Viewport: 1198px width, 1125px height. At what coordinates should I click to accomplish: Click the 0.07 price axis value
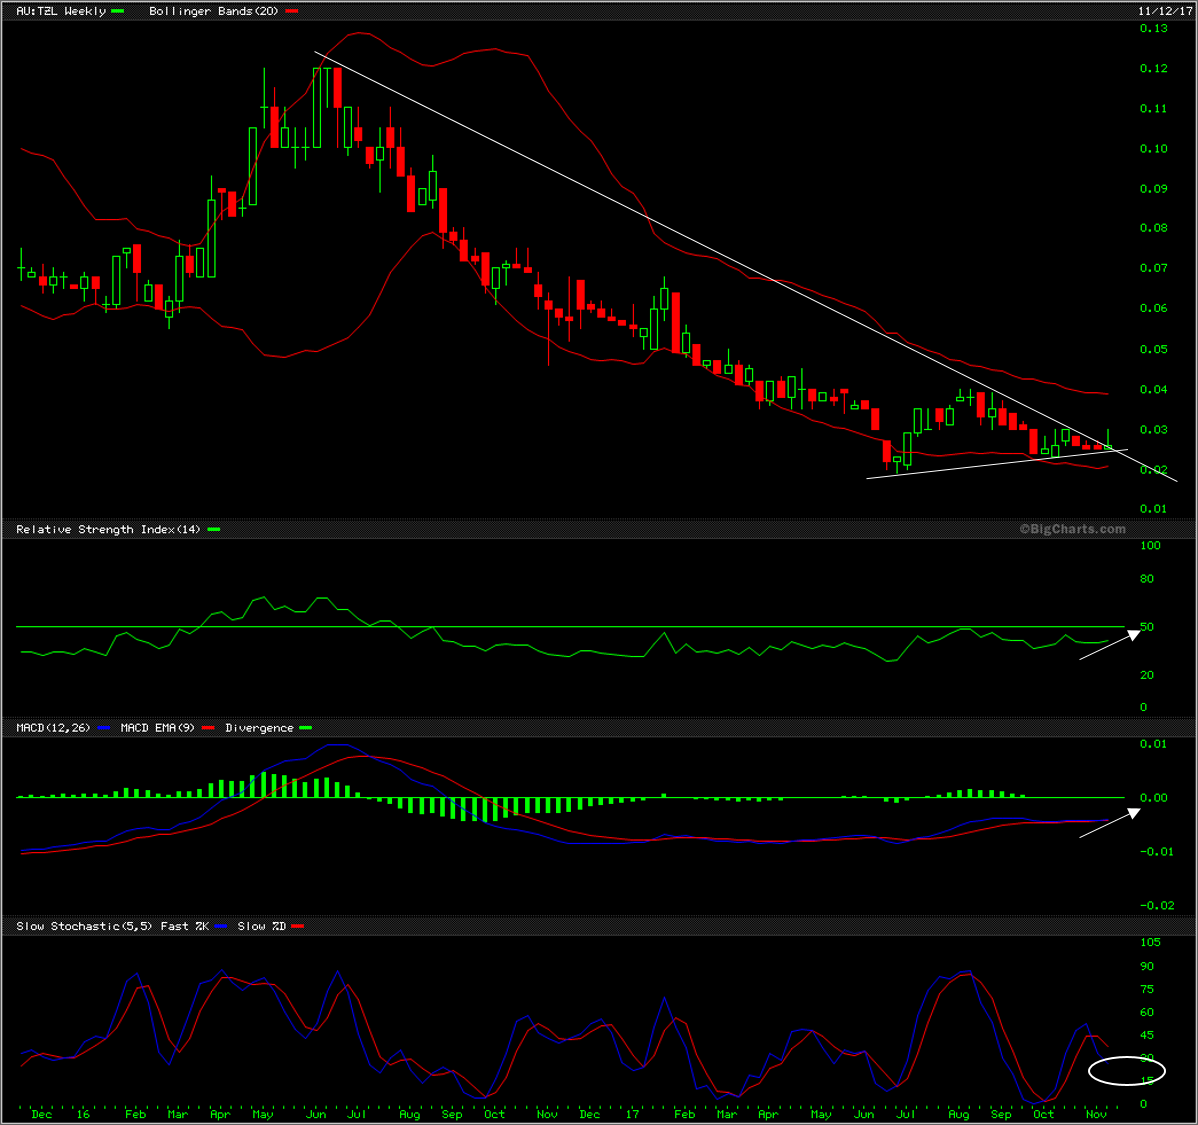click(x=1154, y=267)
